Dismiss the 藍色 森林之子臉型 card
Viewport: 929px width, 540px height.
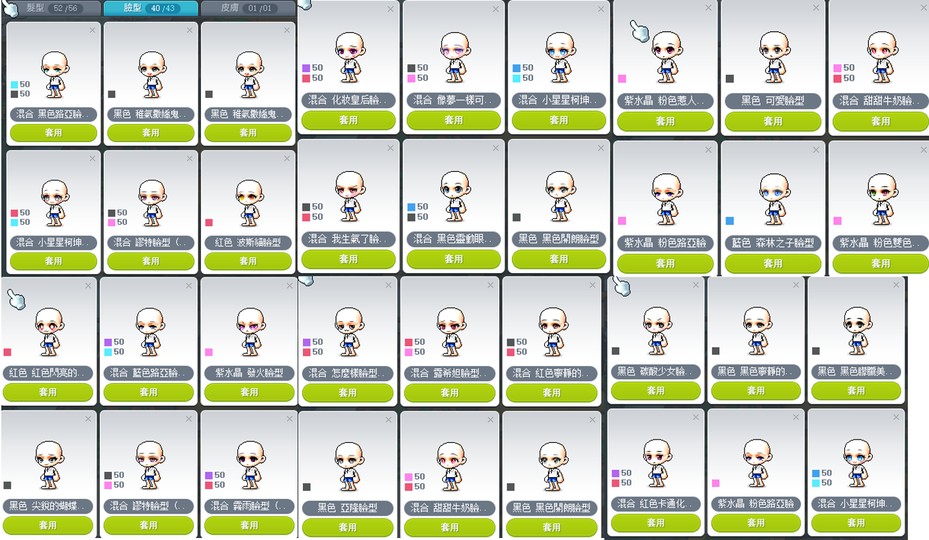(816, 150)
